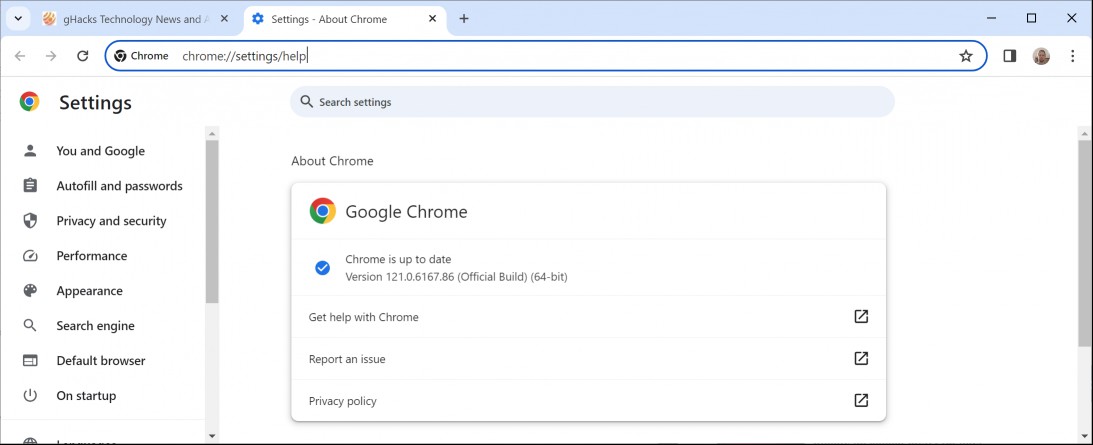This screenshot has width=1093, height=445.
Task: Click the magnifier icon for Search engine
Action: click(30, 325)
